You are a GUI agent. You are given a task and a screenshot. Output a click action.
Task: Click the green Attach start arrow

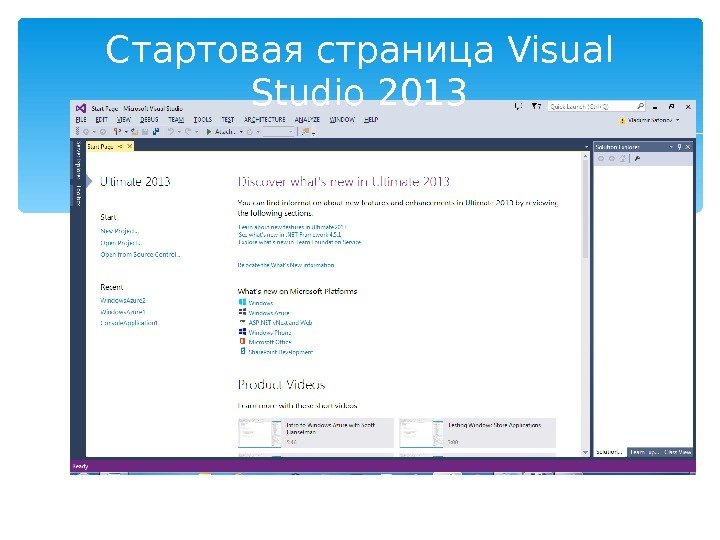coord(208,132)
